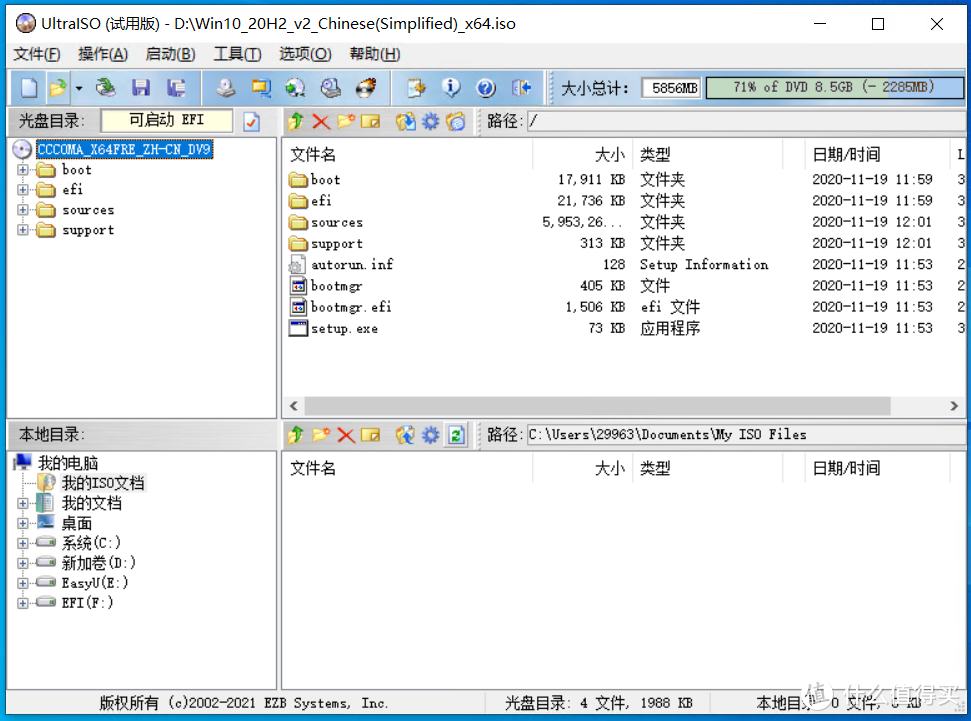Click local pane Add to image icon
The width and height of the screenshot is (971, 721).
point(406,435)
